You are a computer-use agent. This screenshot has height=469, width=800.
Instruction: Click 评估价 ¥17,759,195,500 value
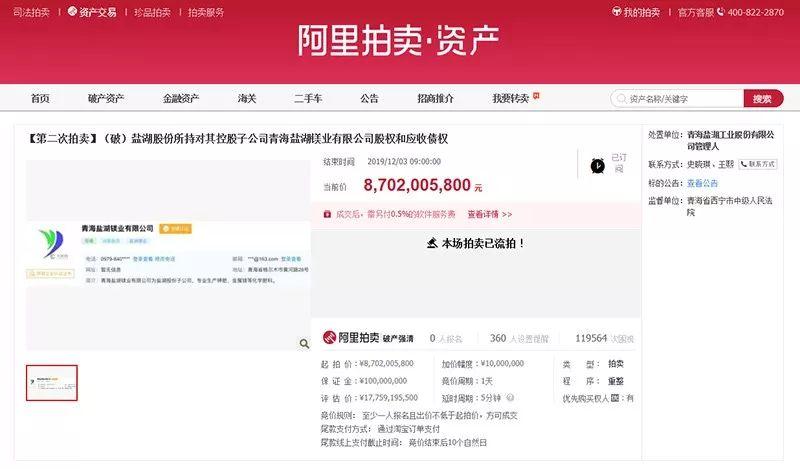point(389,398)
